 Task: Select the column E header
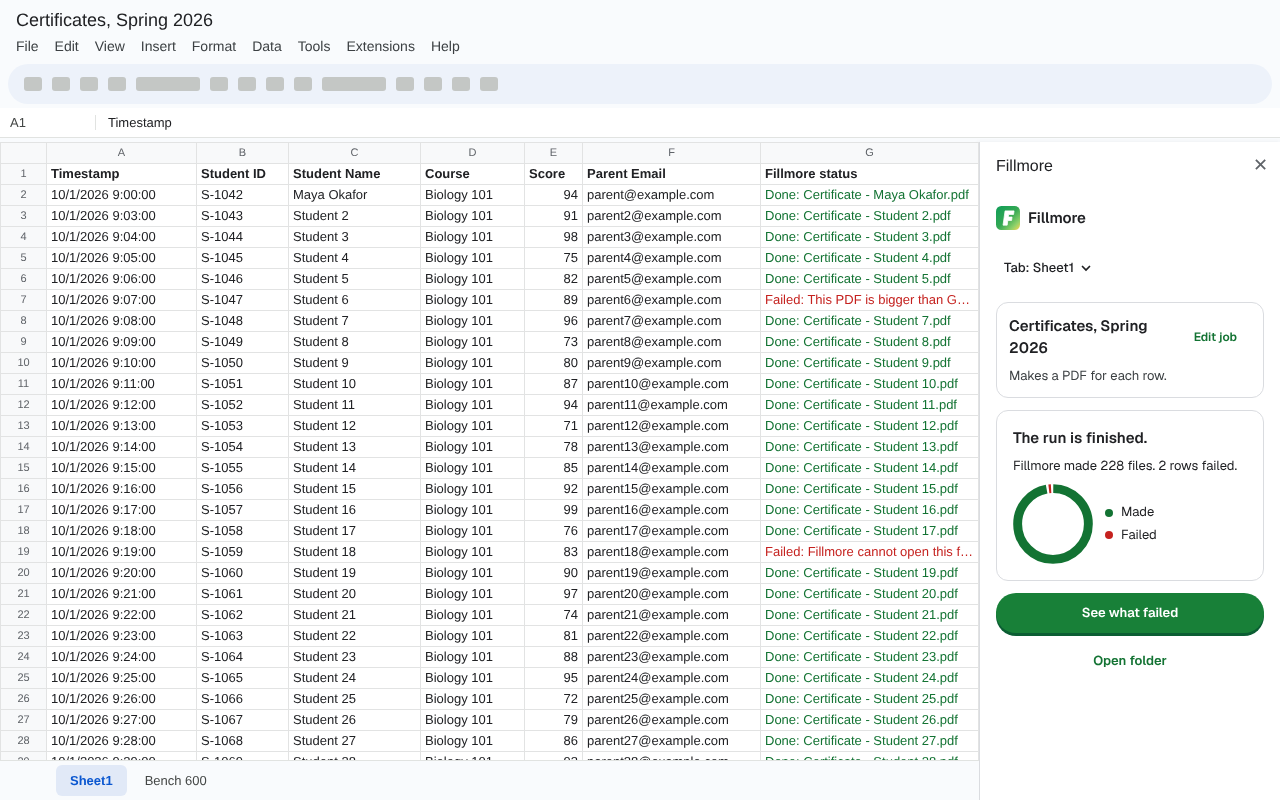click(553, 152)
